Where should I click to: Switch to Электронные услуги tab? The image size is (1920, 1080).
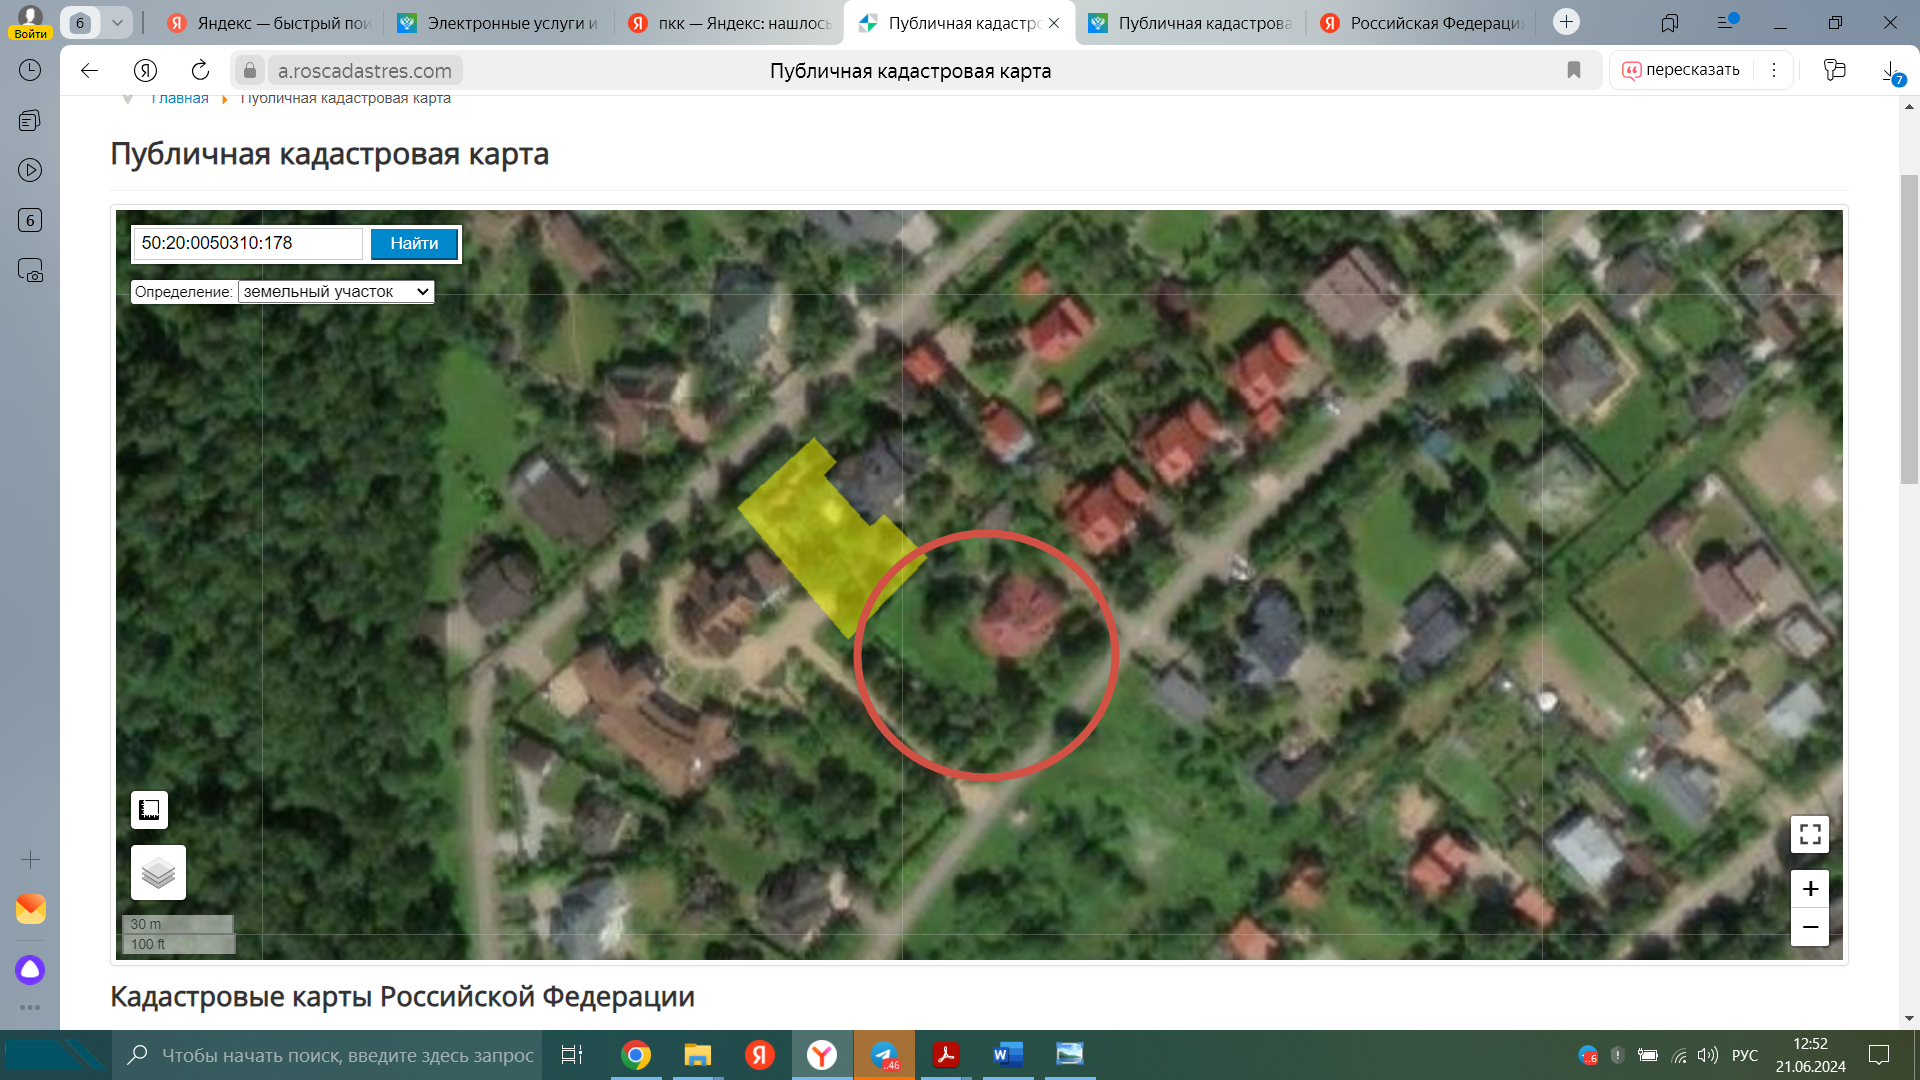point(498,22)
